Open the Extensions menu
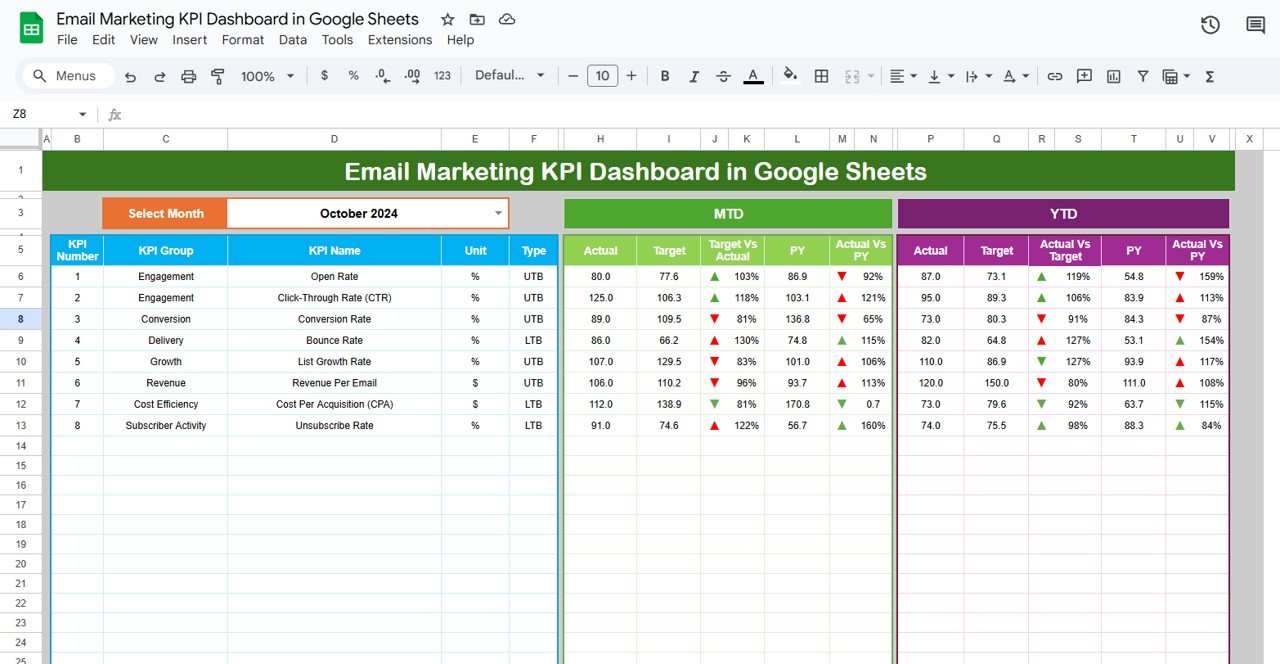This screenshot has width=1280, height=664. tap(400, 40)
